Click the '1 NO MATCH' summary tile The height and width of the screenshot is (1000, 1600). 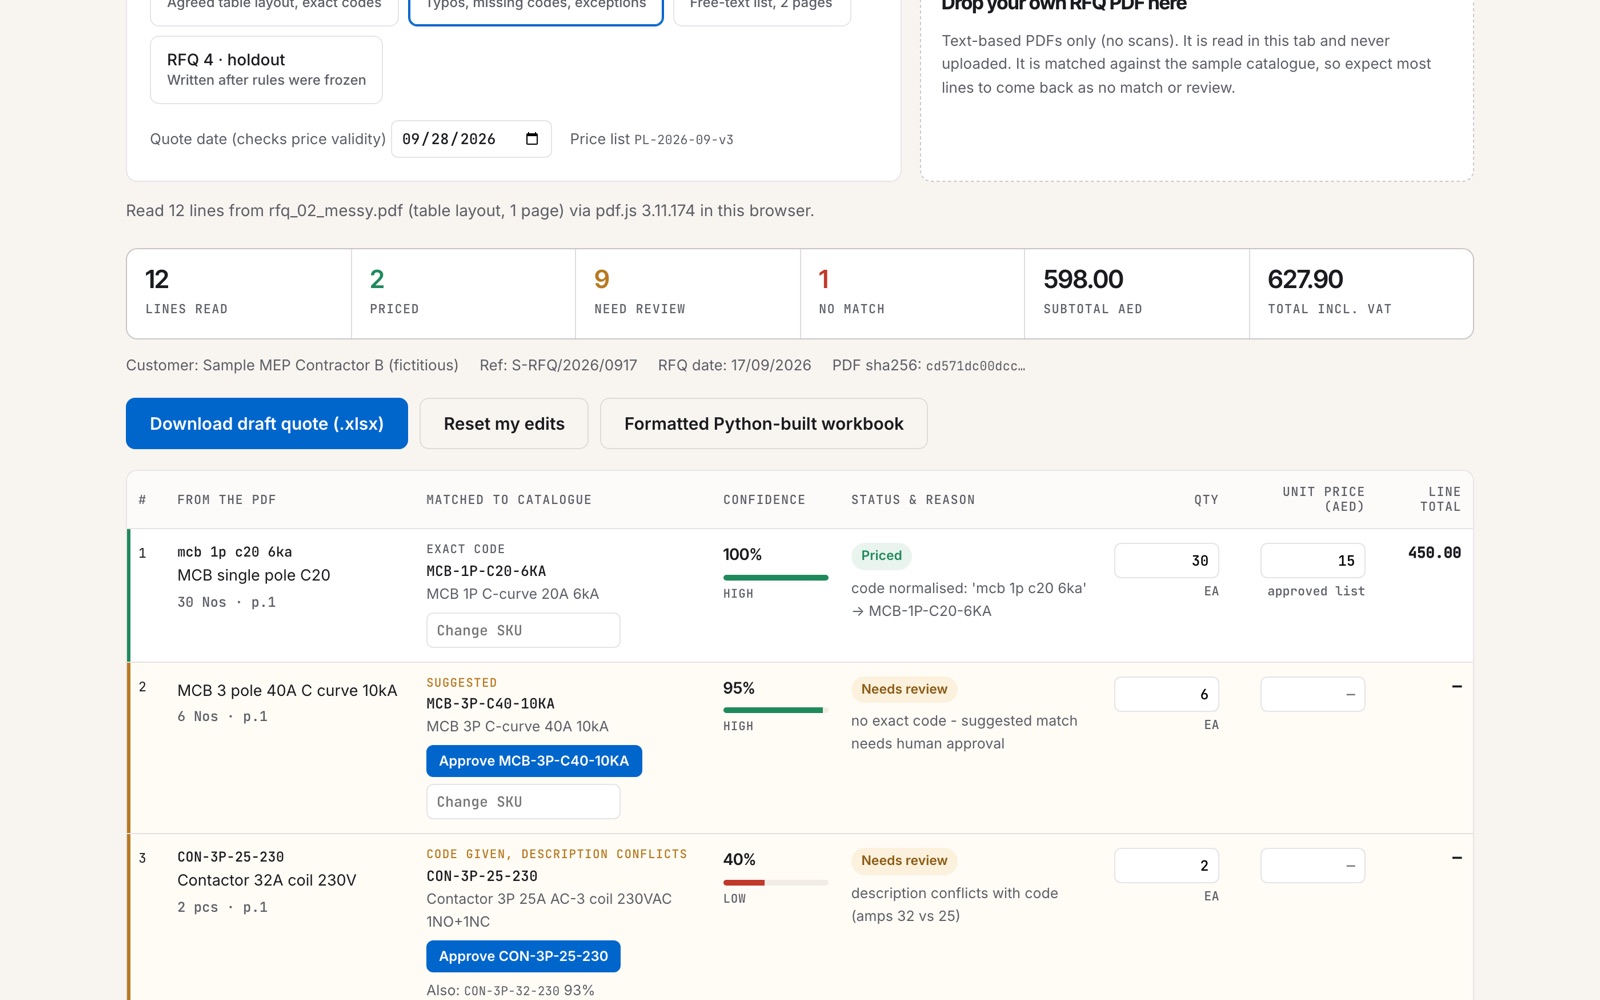click(x=912, y=293)
